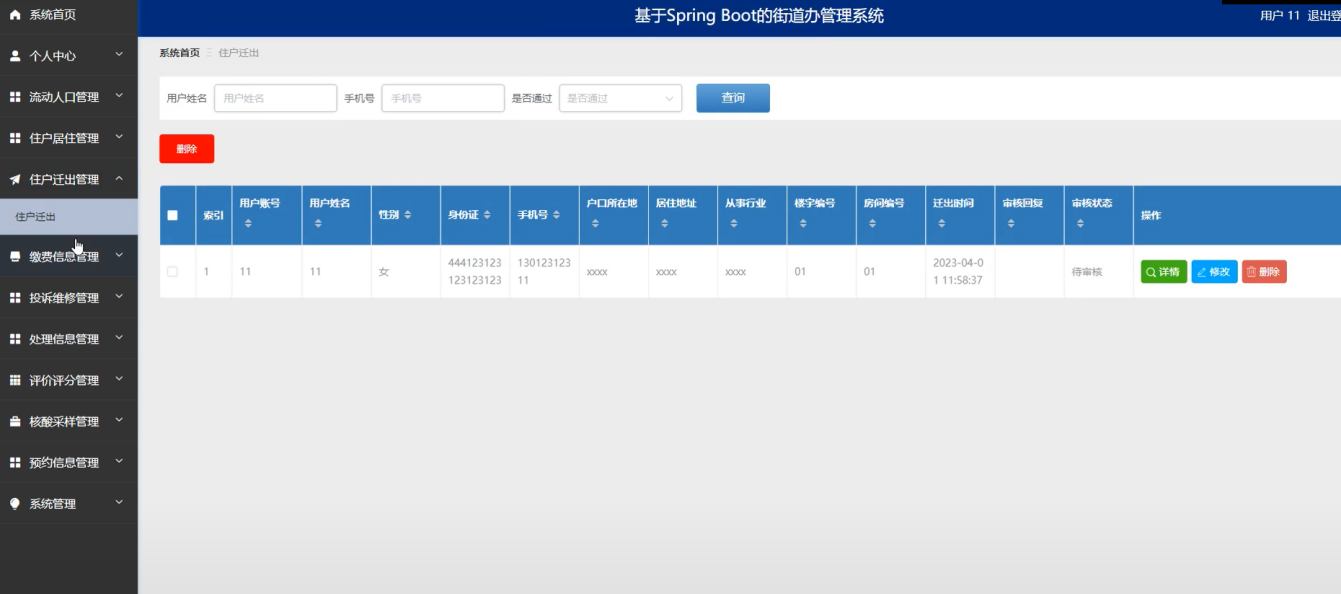Click 系统首页 breadcrumb link
This screenshot has width=1341, height=594.
click(x=180, y=53)
